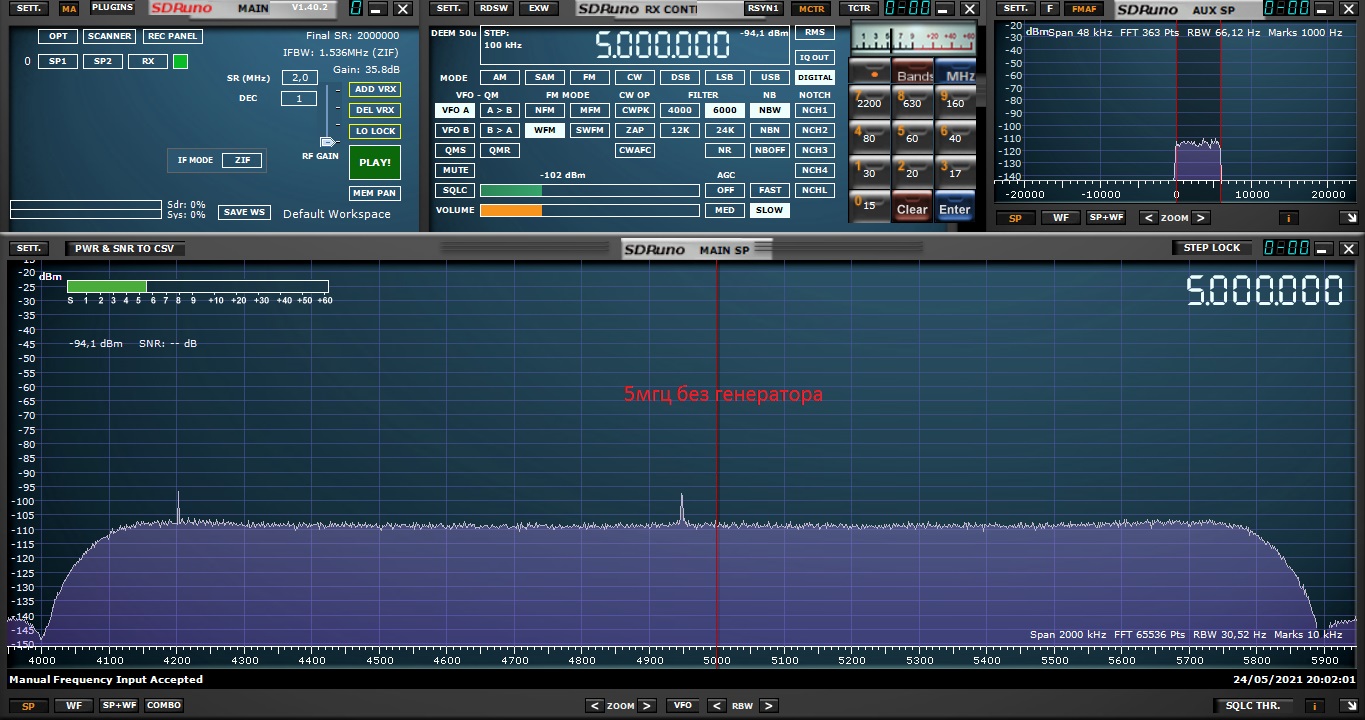Click the zoom in '>' arrow in AUX SP
Image resolution: width=1365 pixels, height=720 pixels.
point(1201,217)
